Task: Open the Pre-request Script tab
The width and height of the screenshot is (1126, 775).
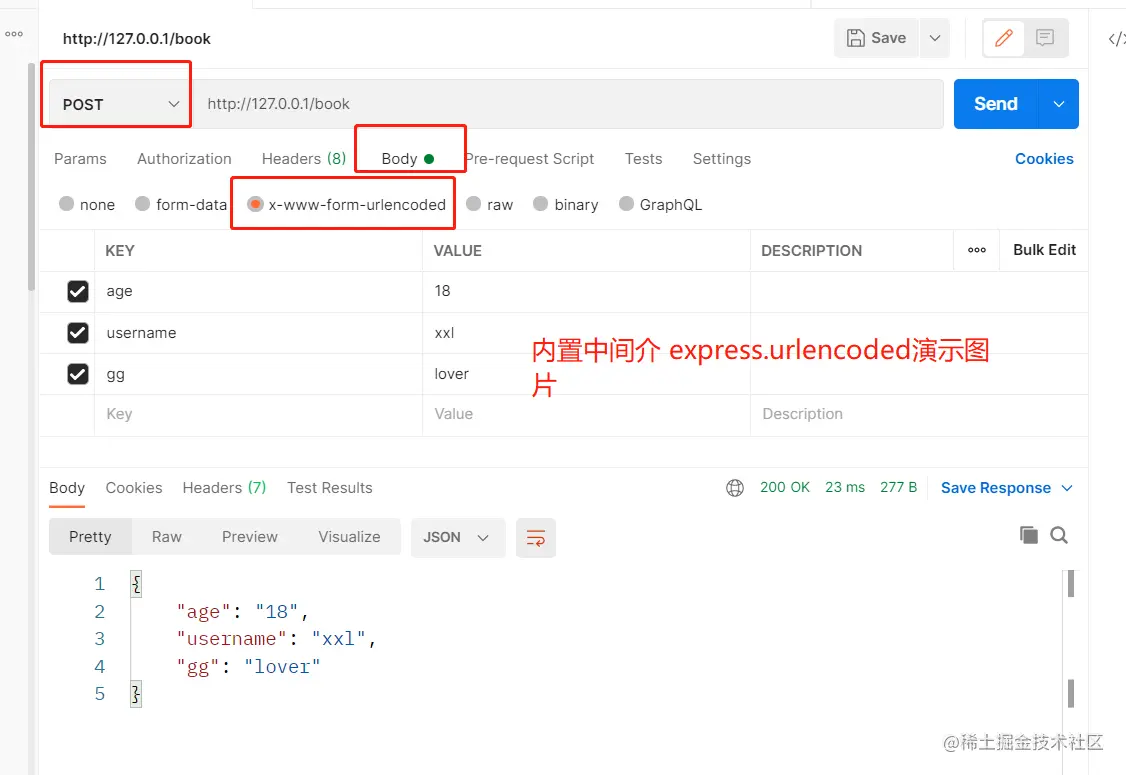Action: (530, 159)
